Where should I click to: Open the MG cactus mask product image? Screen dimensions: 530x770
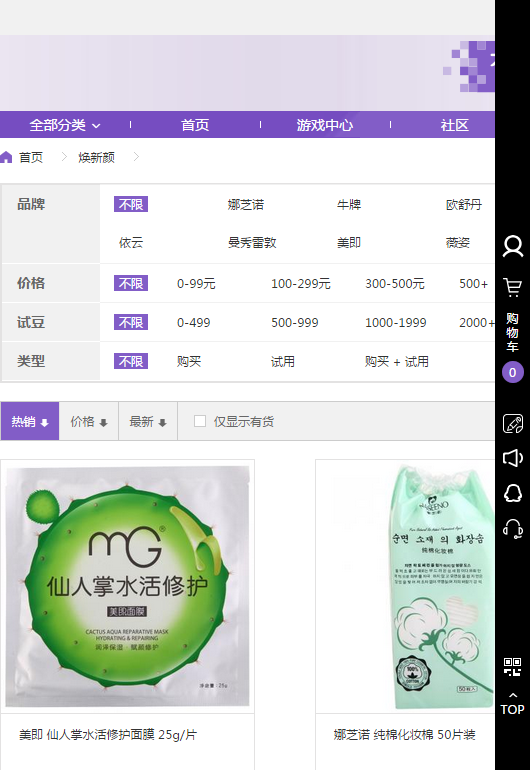[x=127, y=586]
